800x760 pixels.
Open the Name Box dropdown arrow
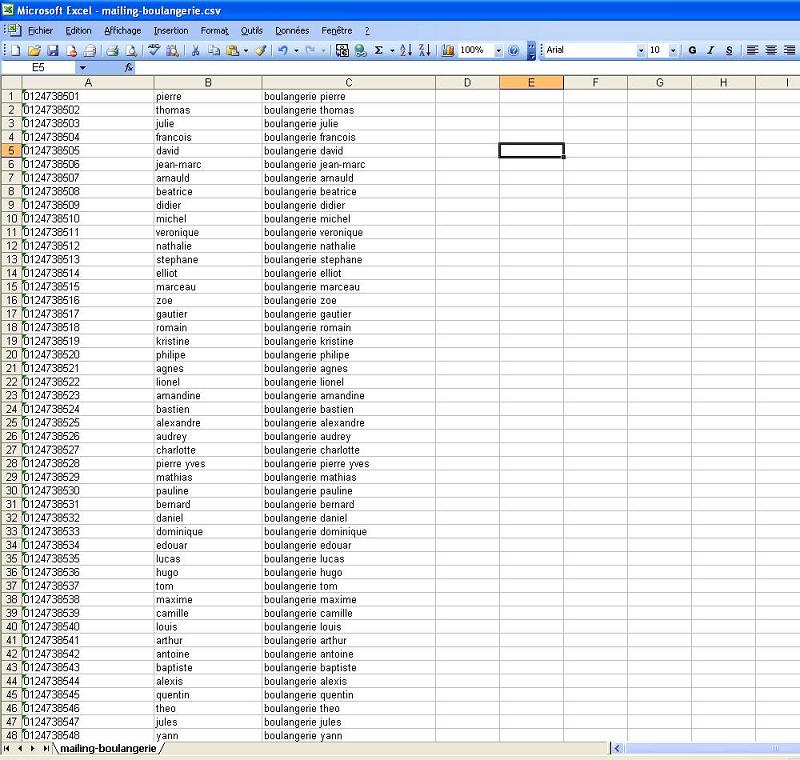pos(82,67)
